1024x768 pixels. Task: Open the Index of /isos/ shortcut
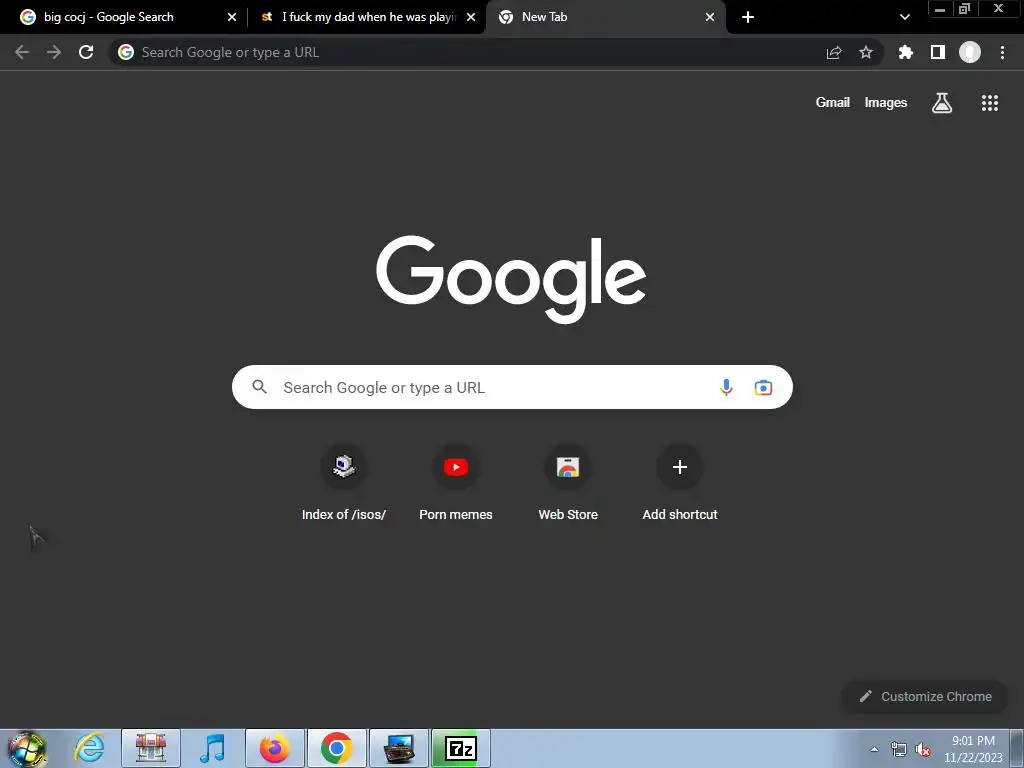click(x=344, y=483)
